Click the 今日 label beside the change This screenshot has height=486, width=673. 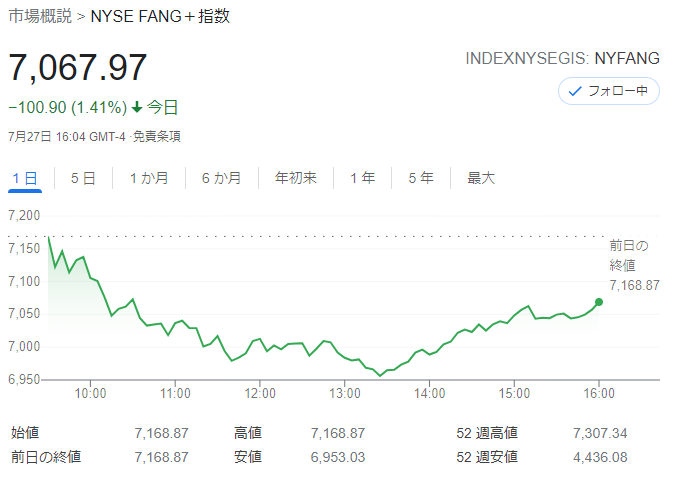163,107
